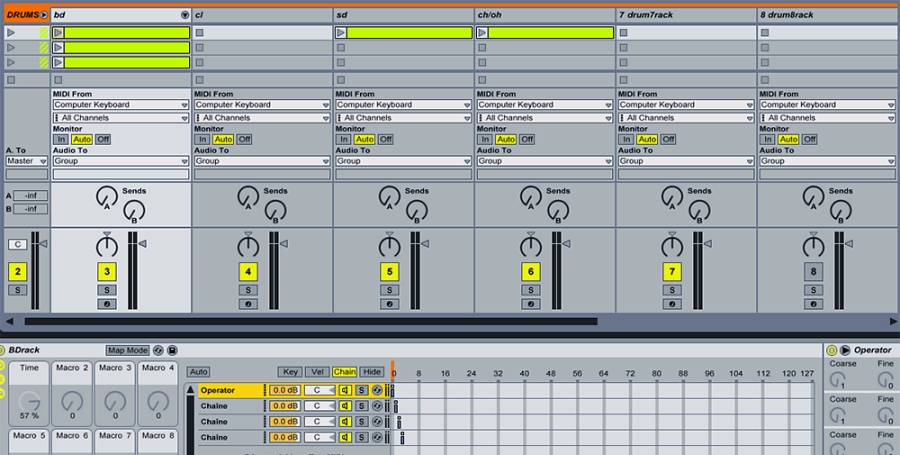Switch to the Vel zone tab
Screen dimensions: 900x455
click(317, 372)
